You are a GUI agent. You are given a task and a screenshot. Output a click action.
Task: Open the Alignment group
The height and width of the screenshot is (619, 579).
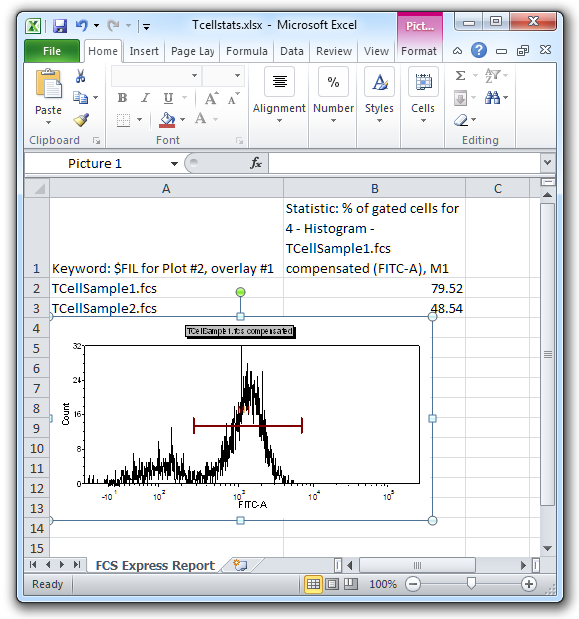[x=279, y=95]
